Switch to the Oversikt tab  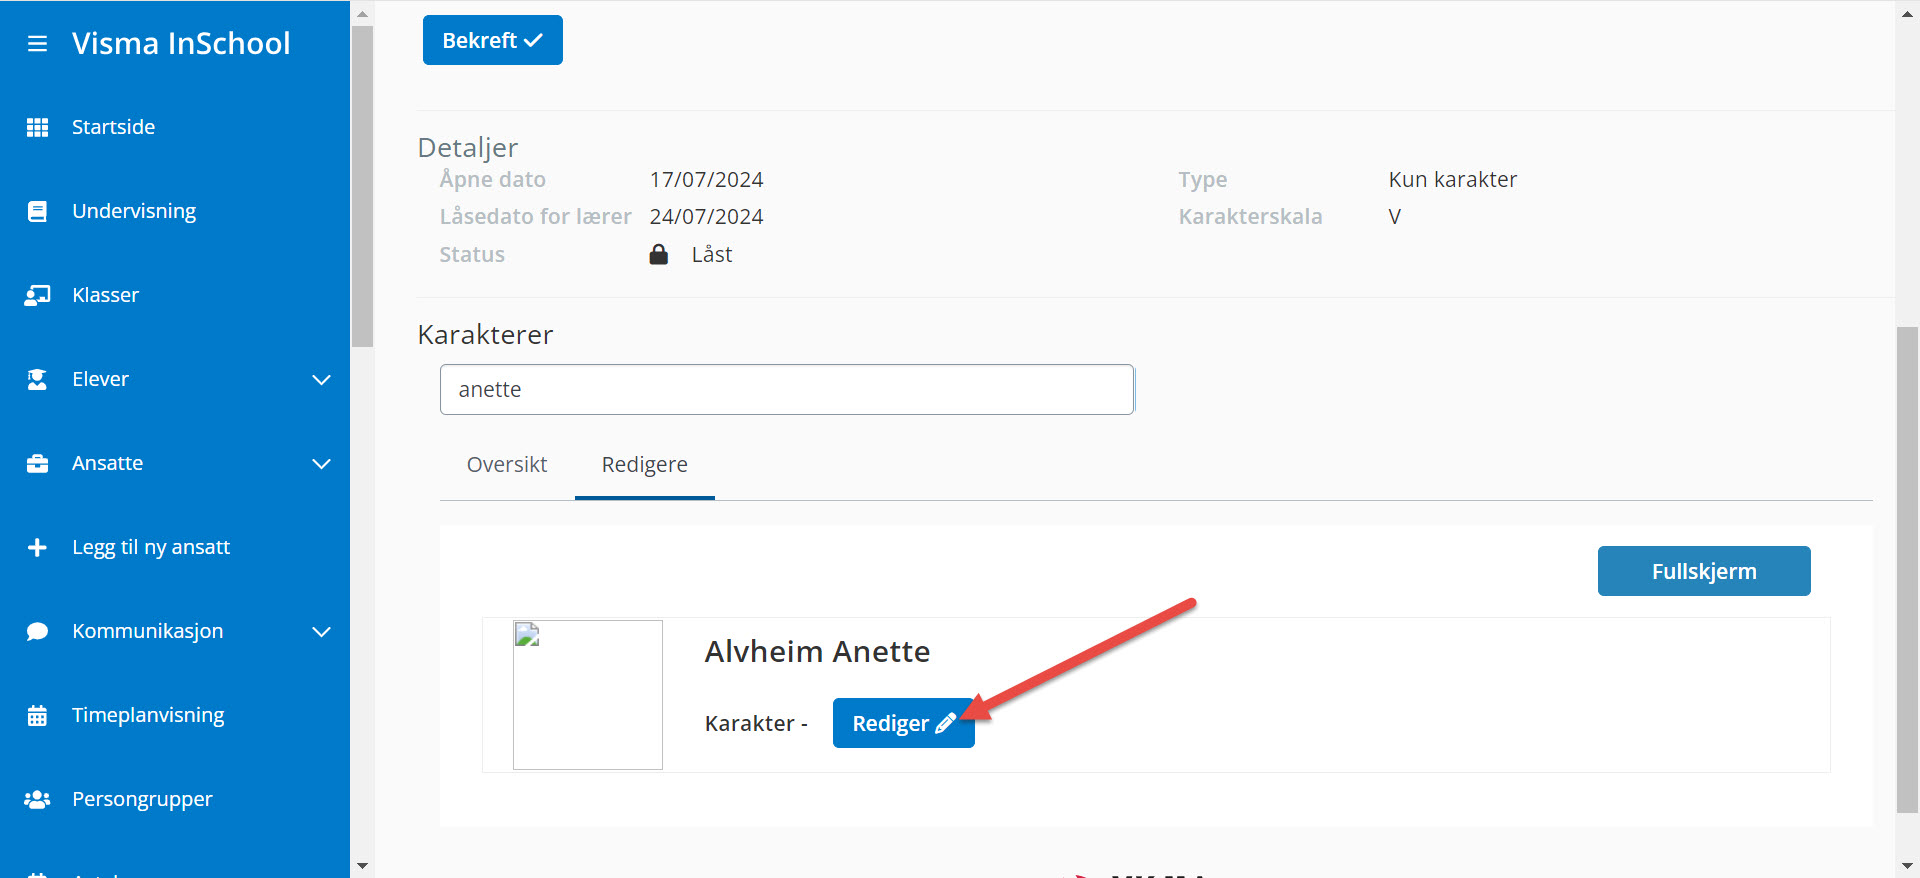(507, 464)
